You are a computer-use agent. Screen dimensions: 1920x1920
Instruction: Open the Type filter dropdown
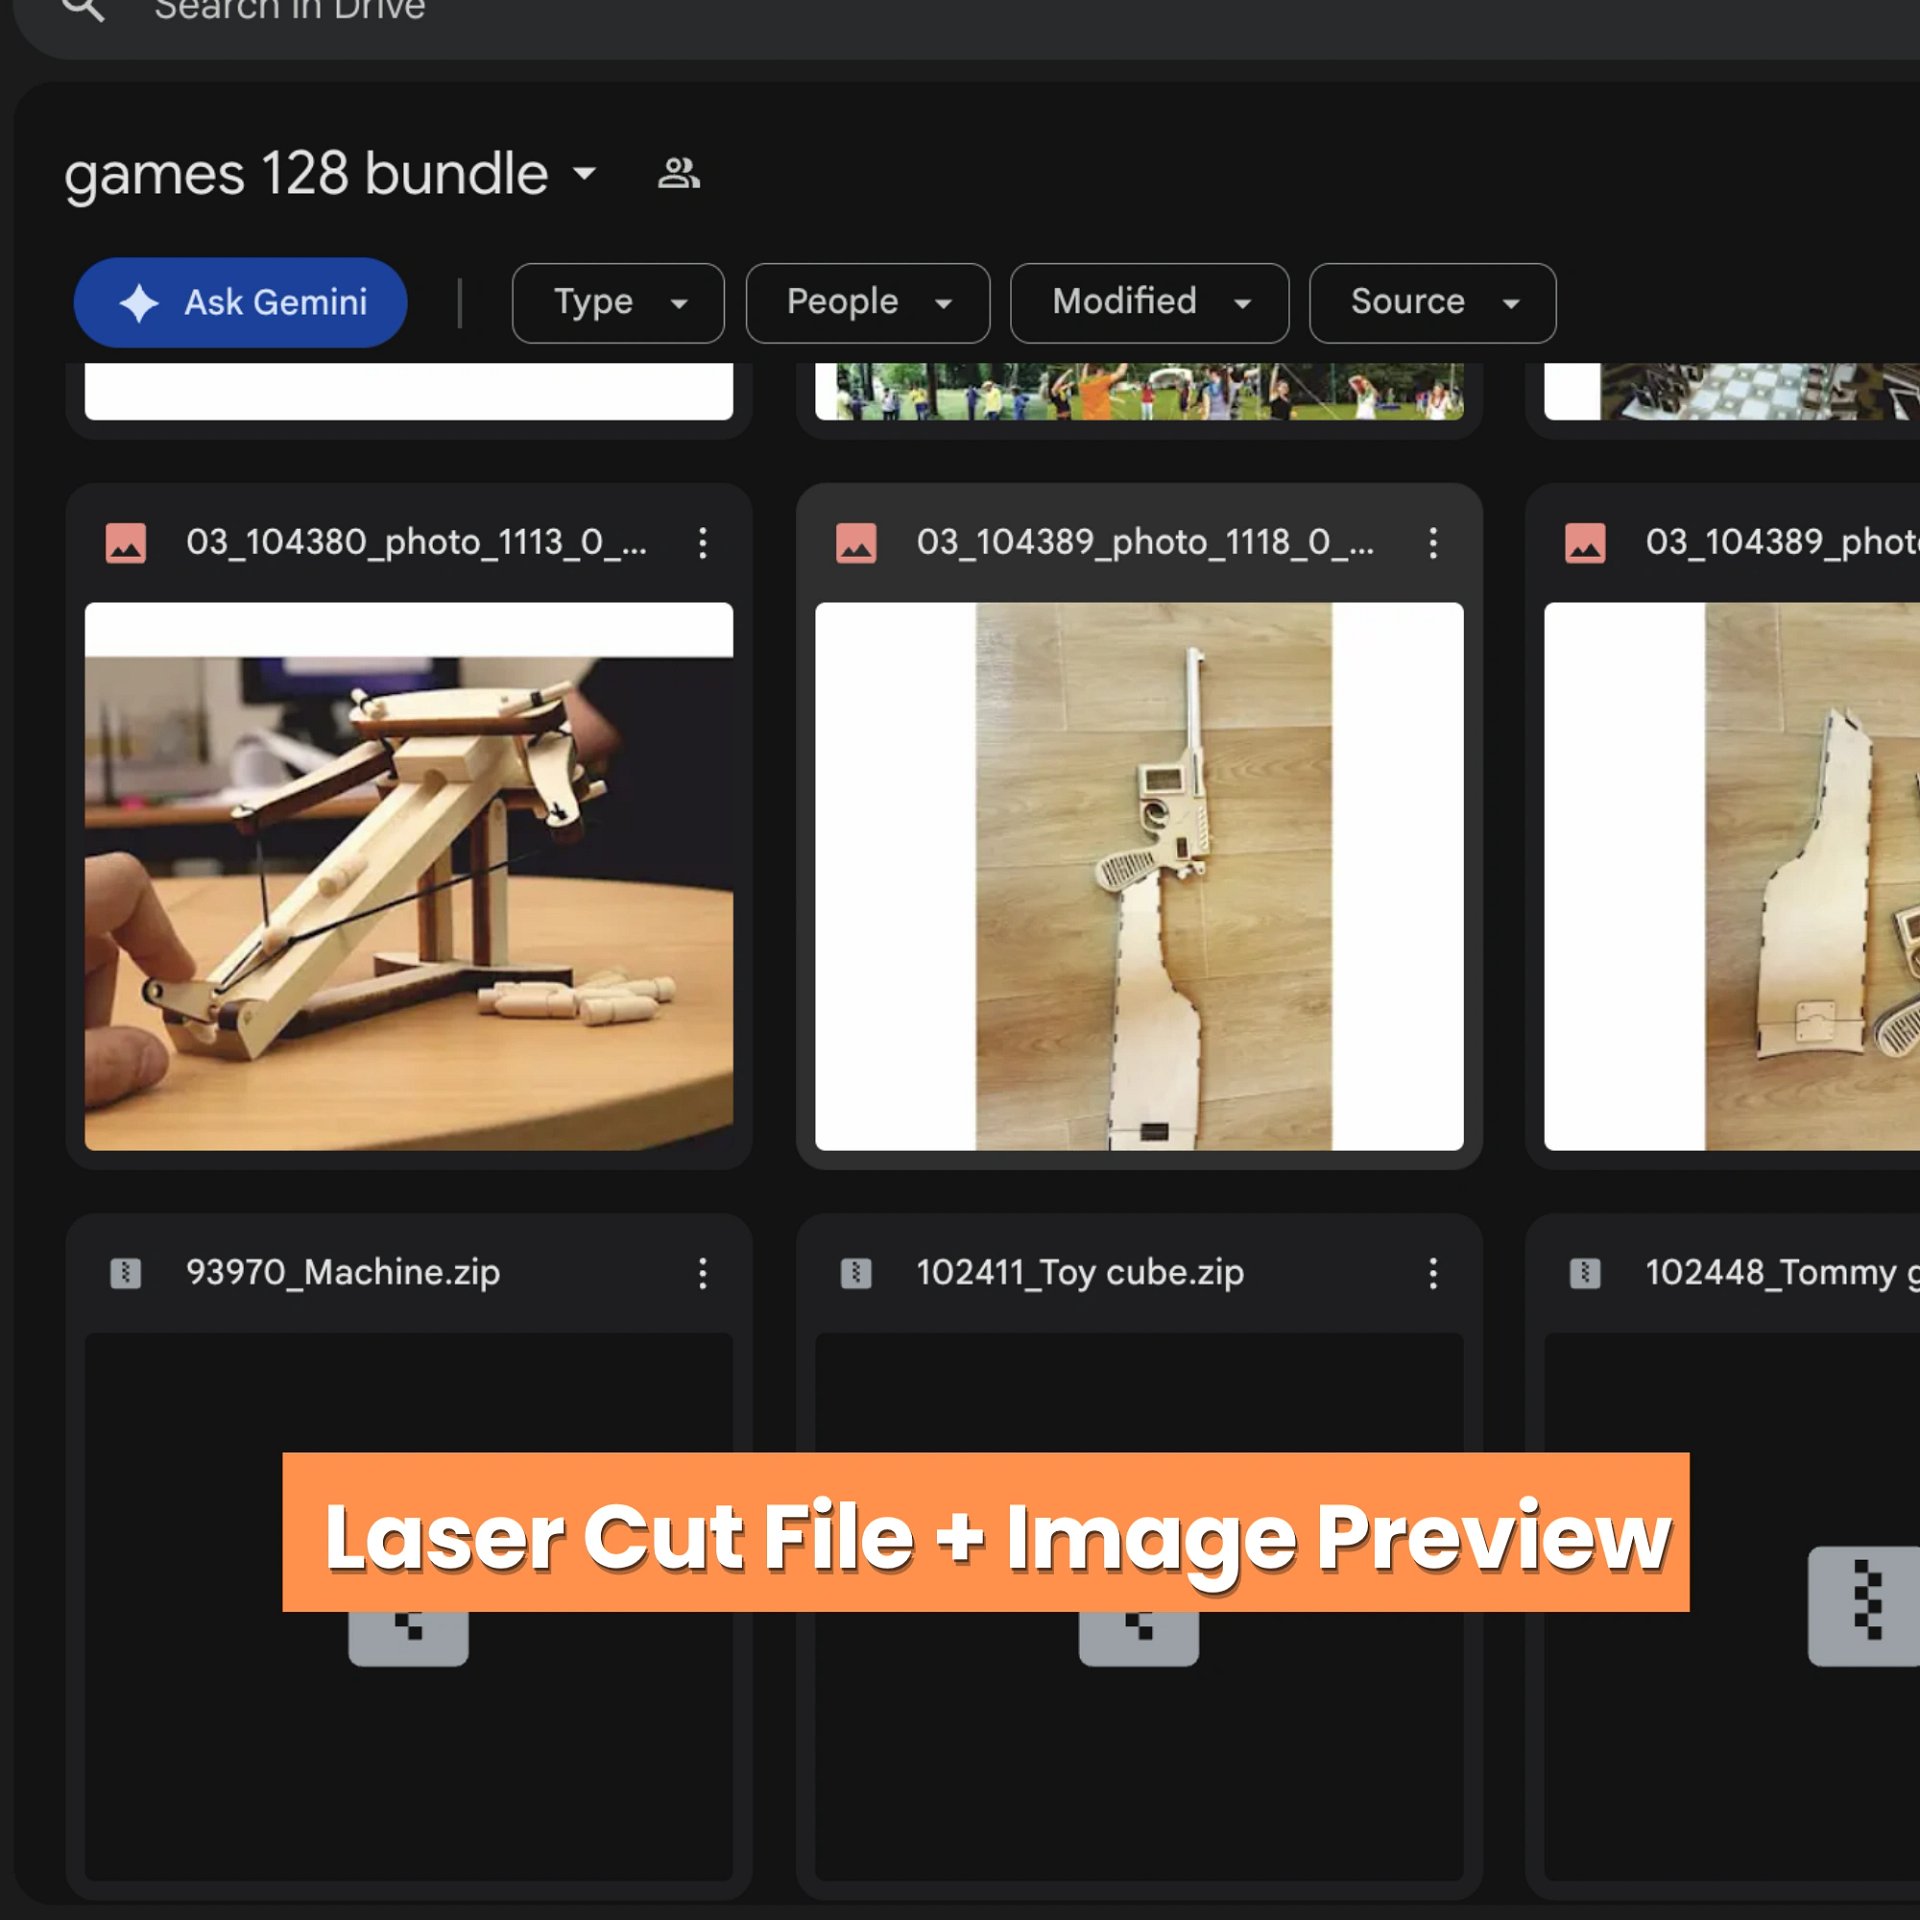click(x=618, y=303)
